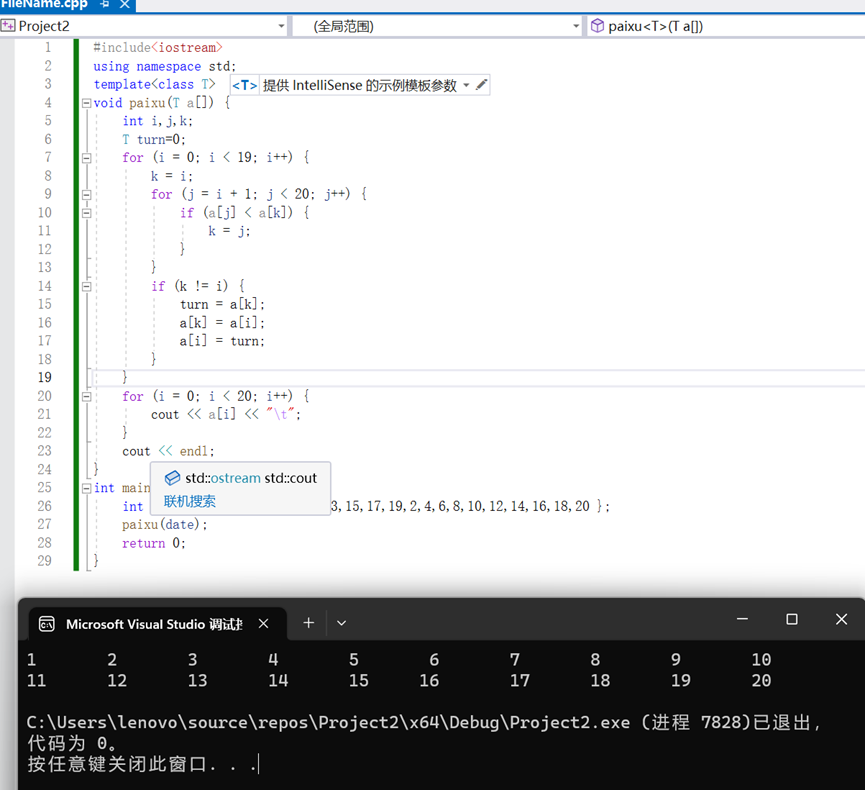The width and height of the screenshot is (865, 790).
Task: Close the Microsoft Visual Studio debug console tab
Action: click(264, 623)
